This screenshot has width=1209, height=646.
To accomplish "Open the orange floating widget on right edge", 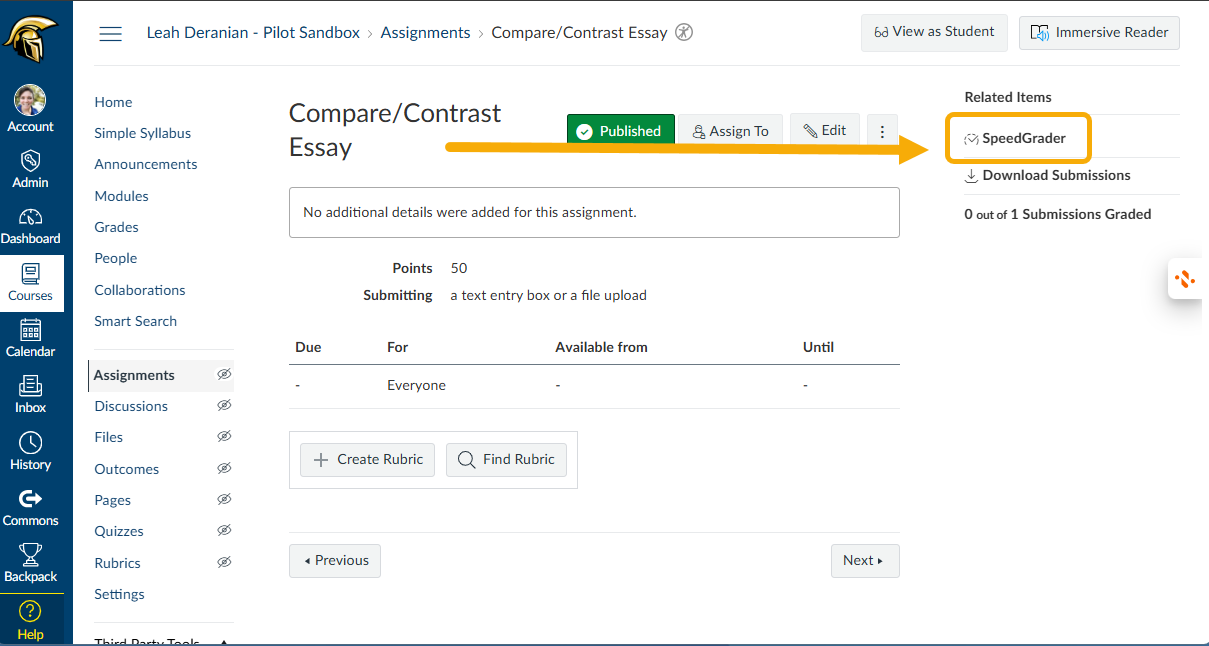I will 1186,279.
